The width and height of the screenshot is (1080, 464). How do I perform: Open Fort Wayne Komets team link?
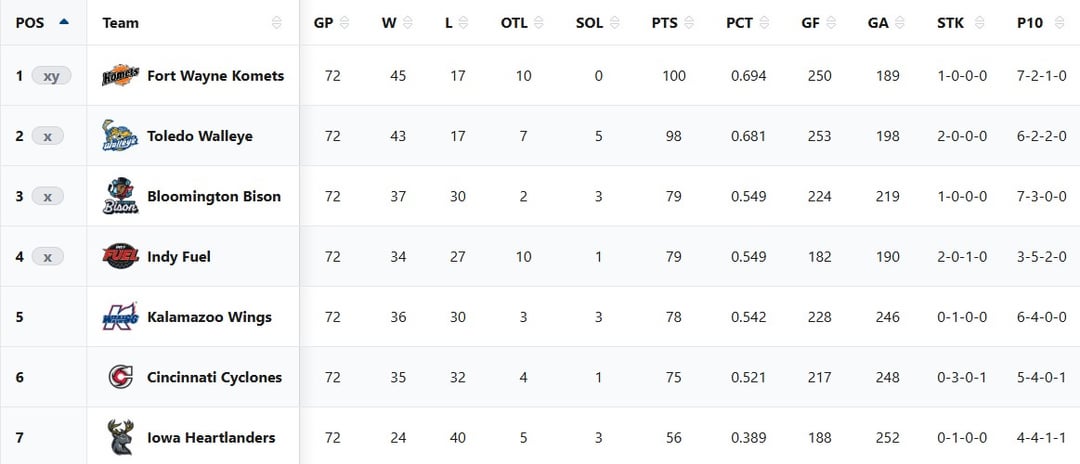tap(215, 76)
